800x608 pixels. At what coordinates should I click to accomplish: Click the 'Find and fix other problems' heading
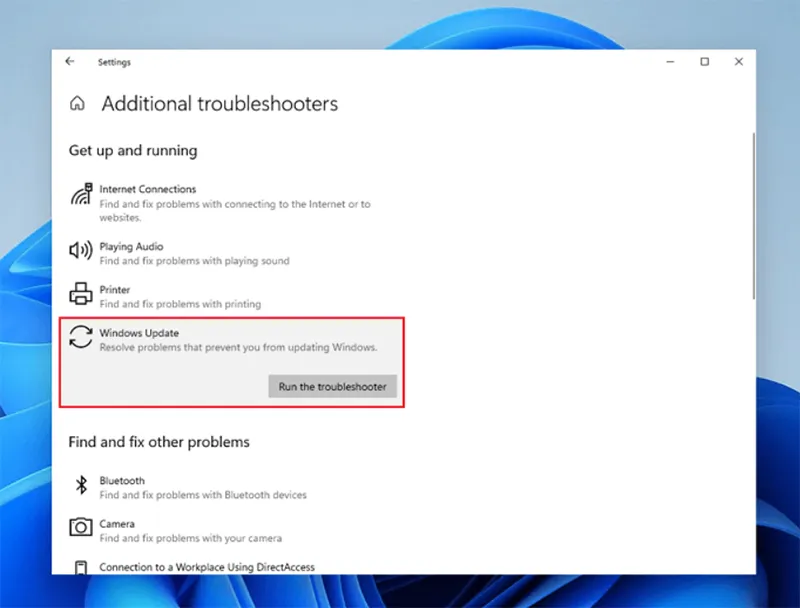[159, 442]
